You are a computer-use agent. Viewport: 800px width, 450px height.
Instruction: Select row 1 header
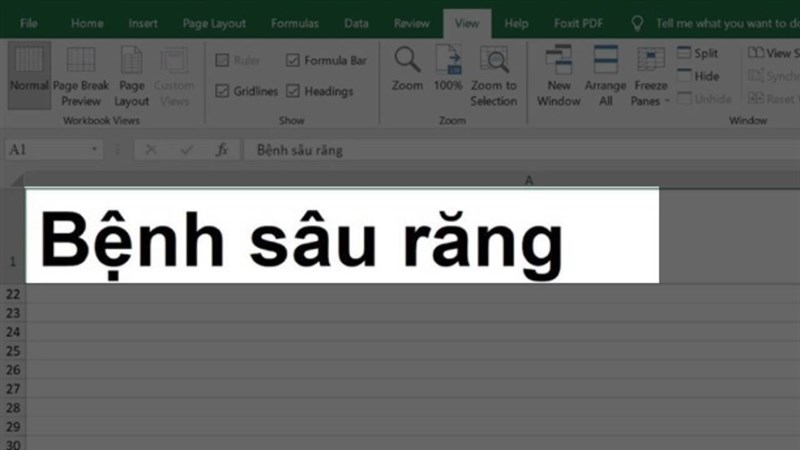point(13,236)
